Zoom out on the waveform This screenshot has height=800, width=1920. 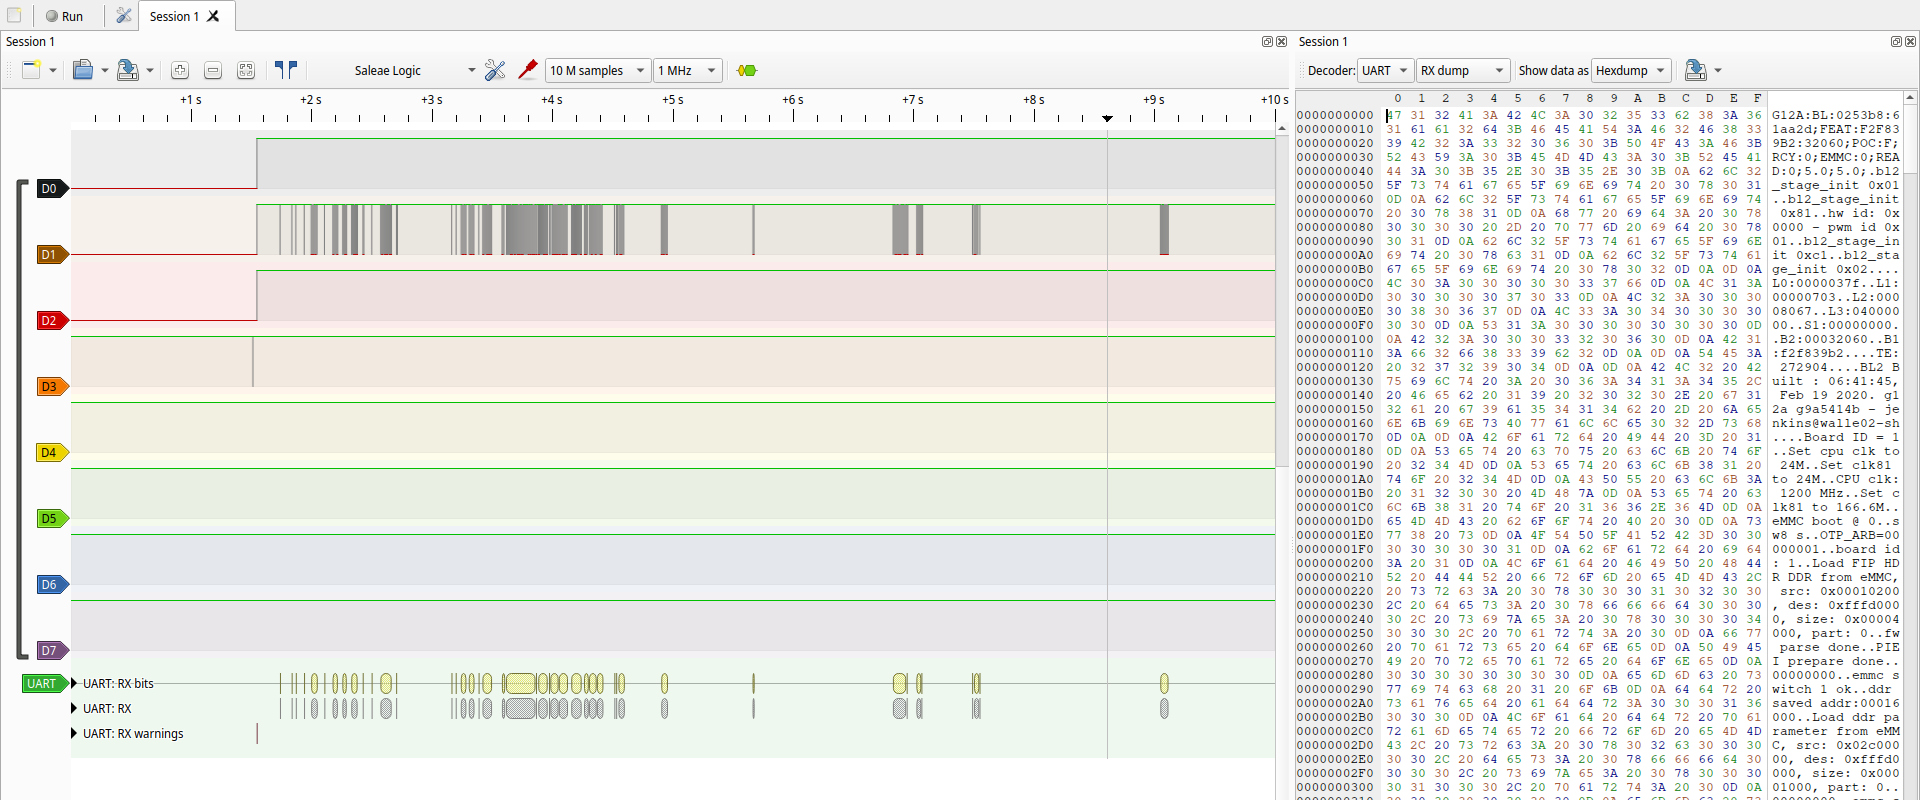(x=213, y=70)
